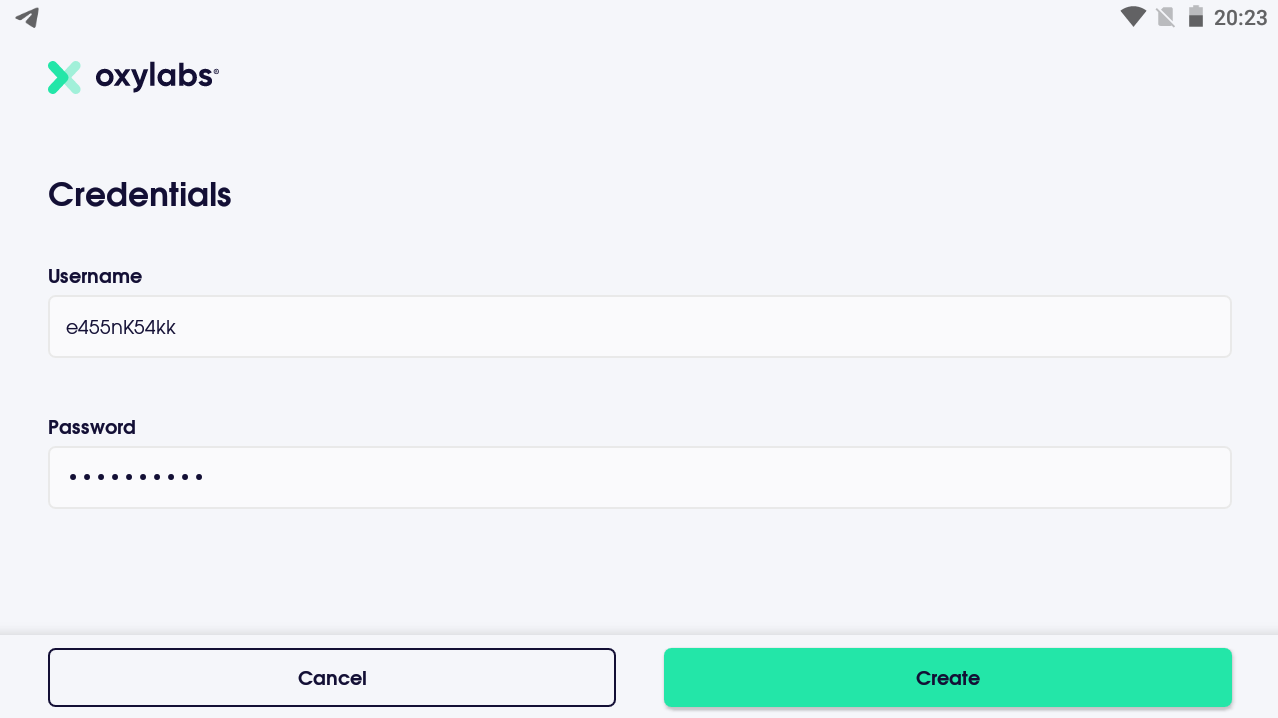
Task: Click empty right end of Password field
Action: (1150, 478)
